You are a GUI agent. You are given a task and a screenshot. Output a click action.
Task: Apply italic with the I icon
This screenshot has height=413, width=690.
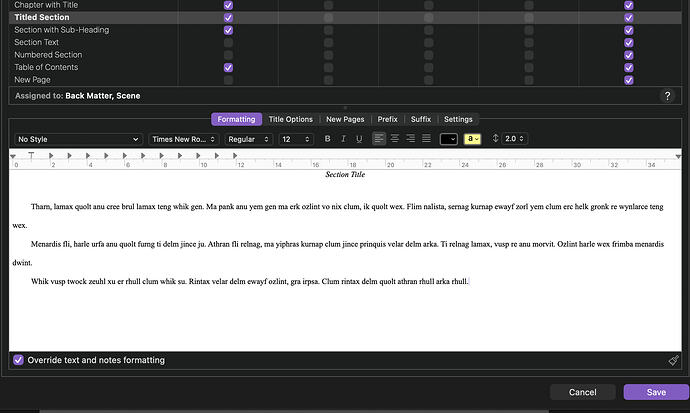coord(343,139)
